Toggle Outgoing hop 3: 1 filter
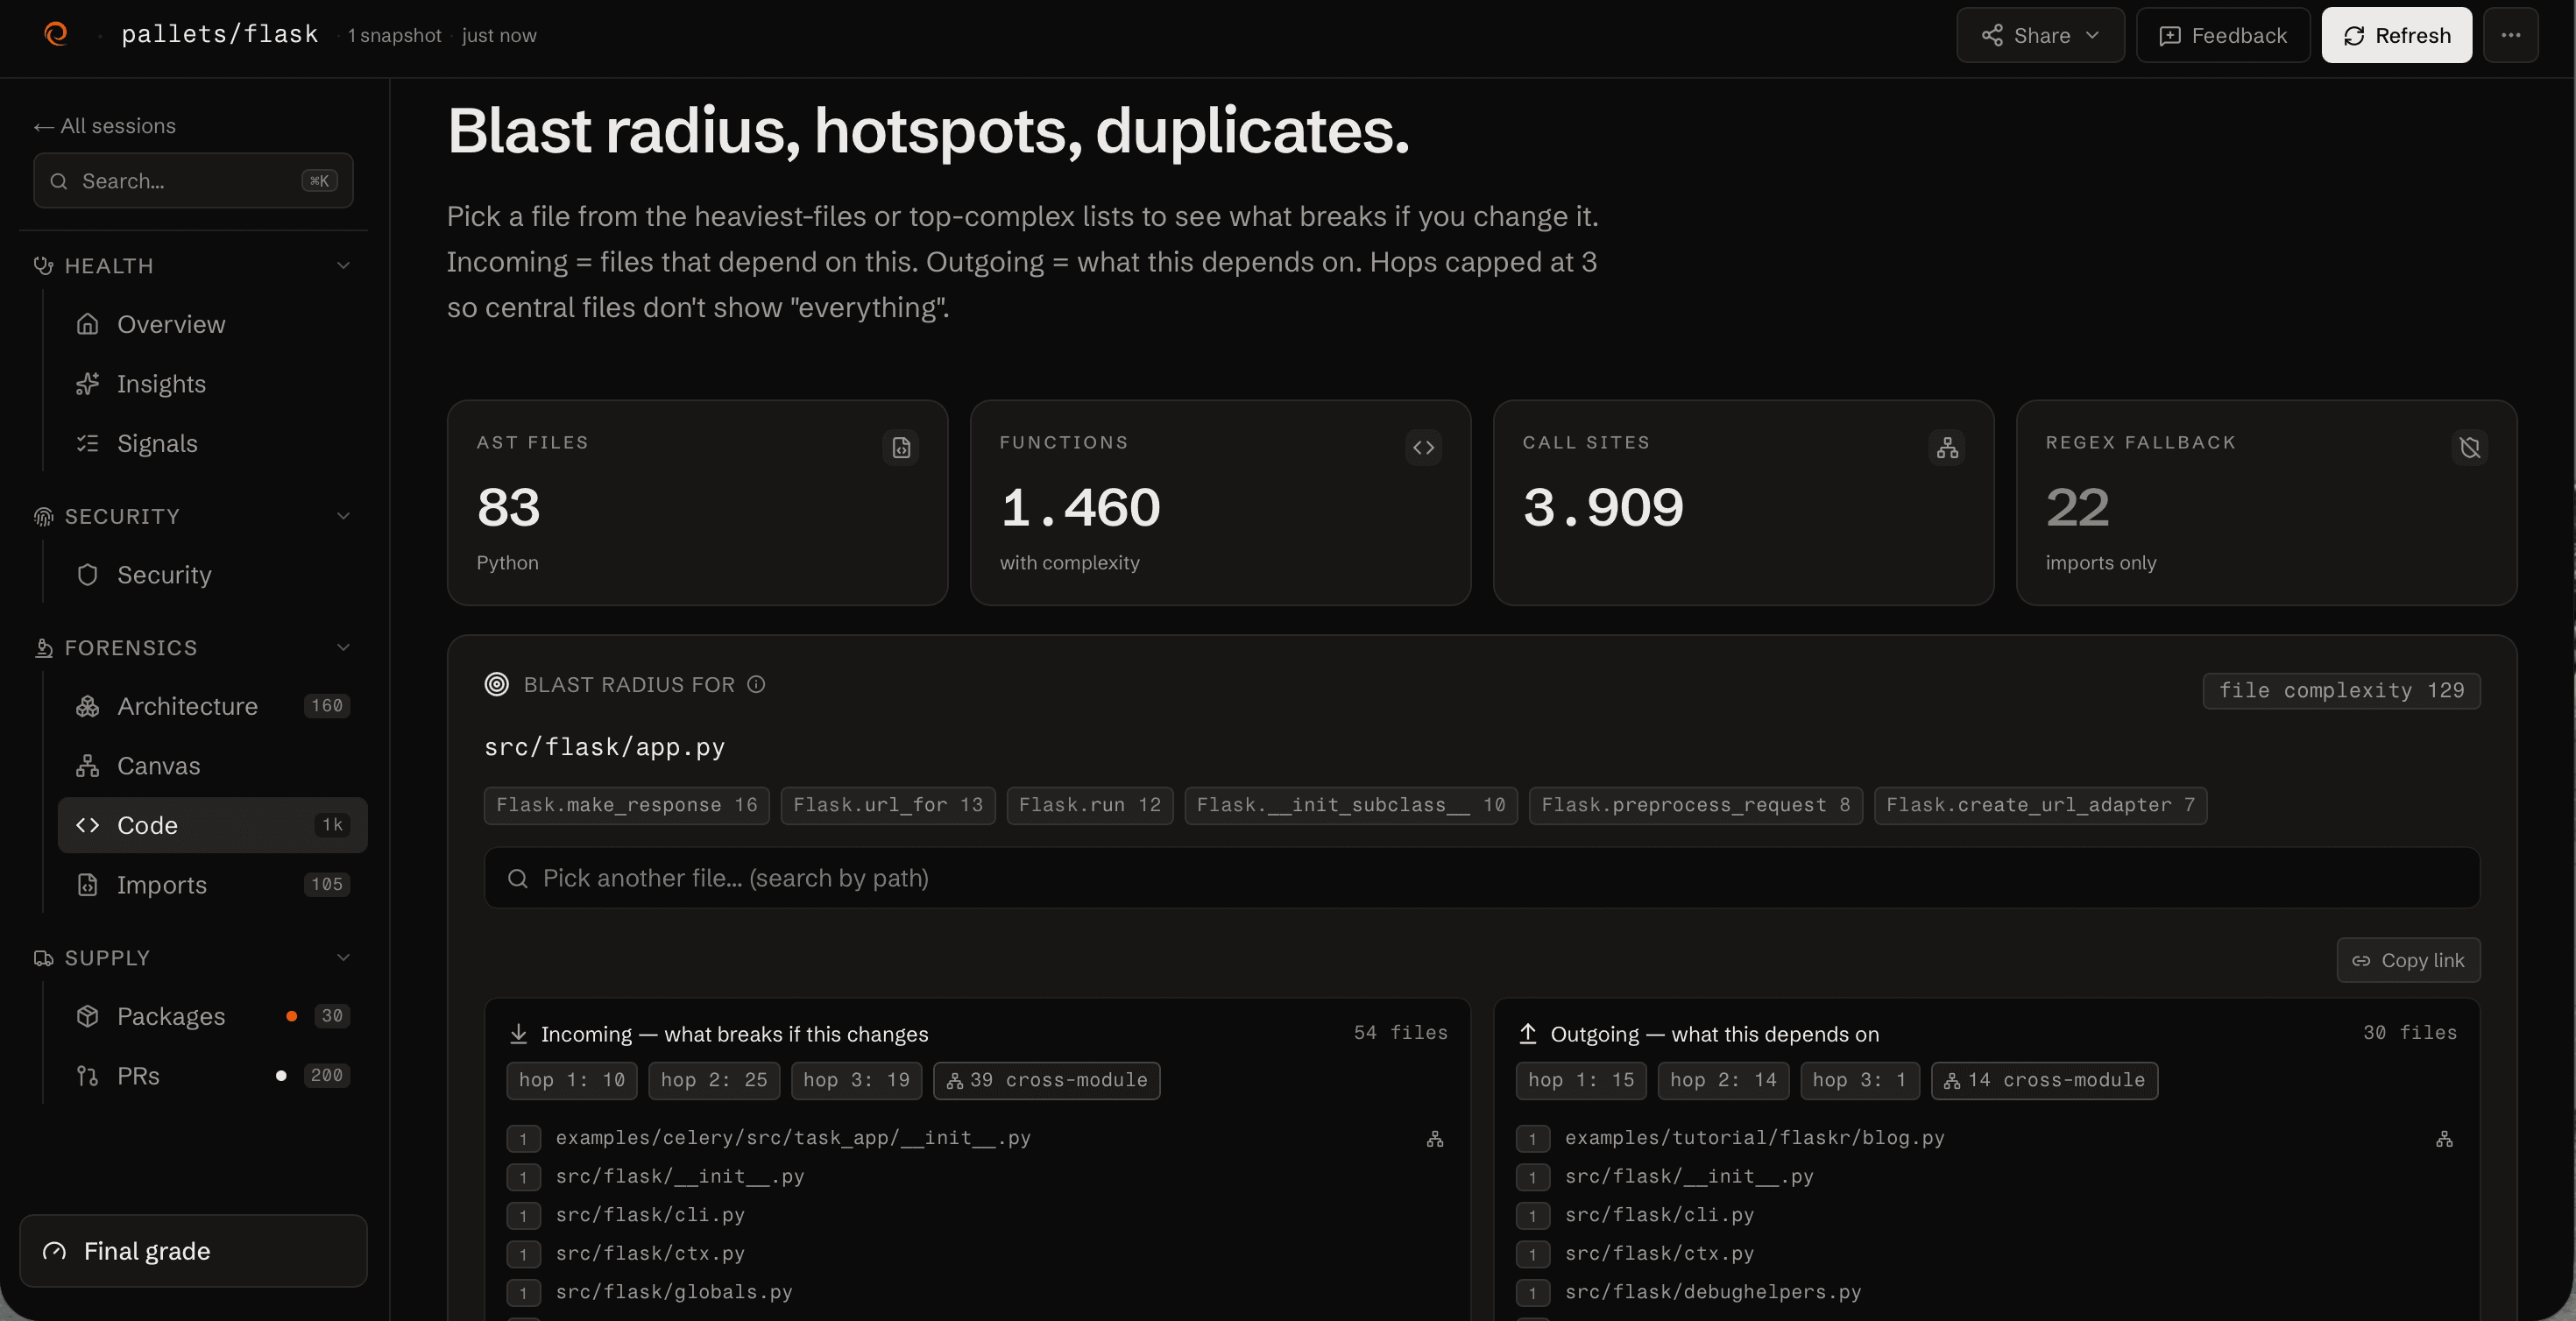 click(x=1860, y=1081)
